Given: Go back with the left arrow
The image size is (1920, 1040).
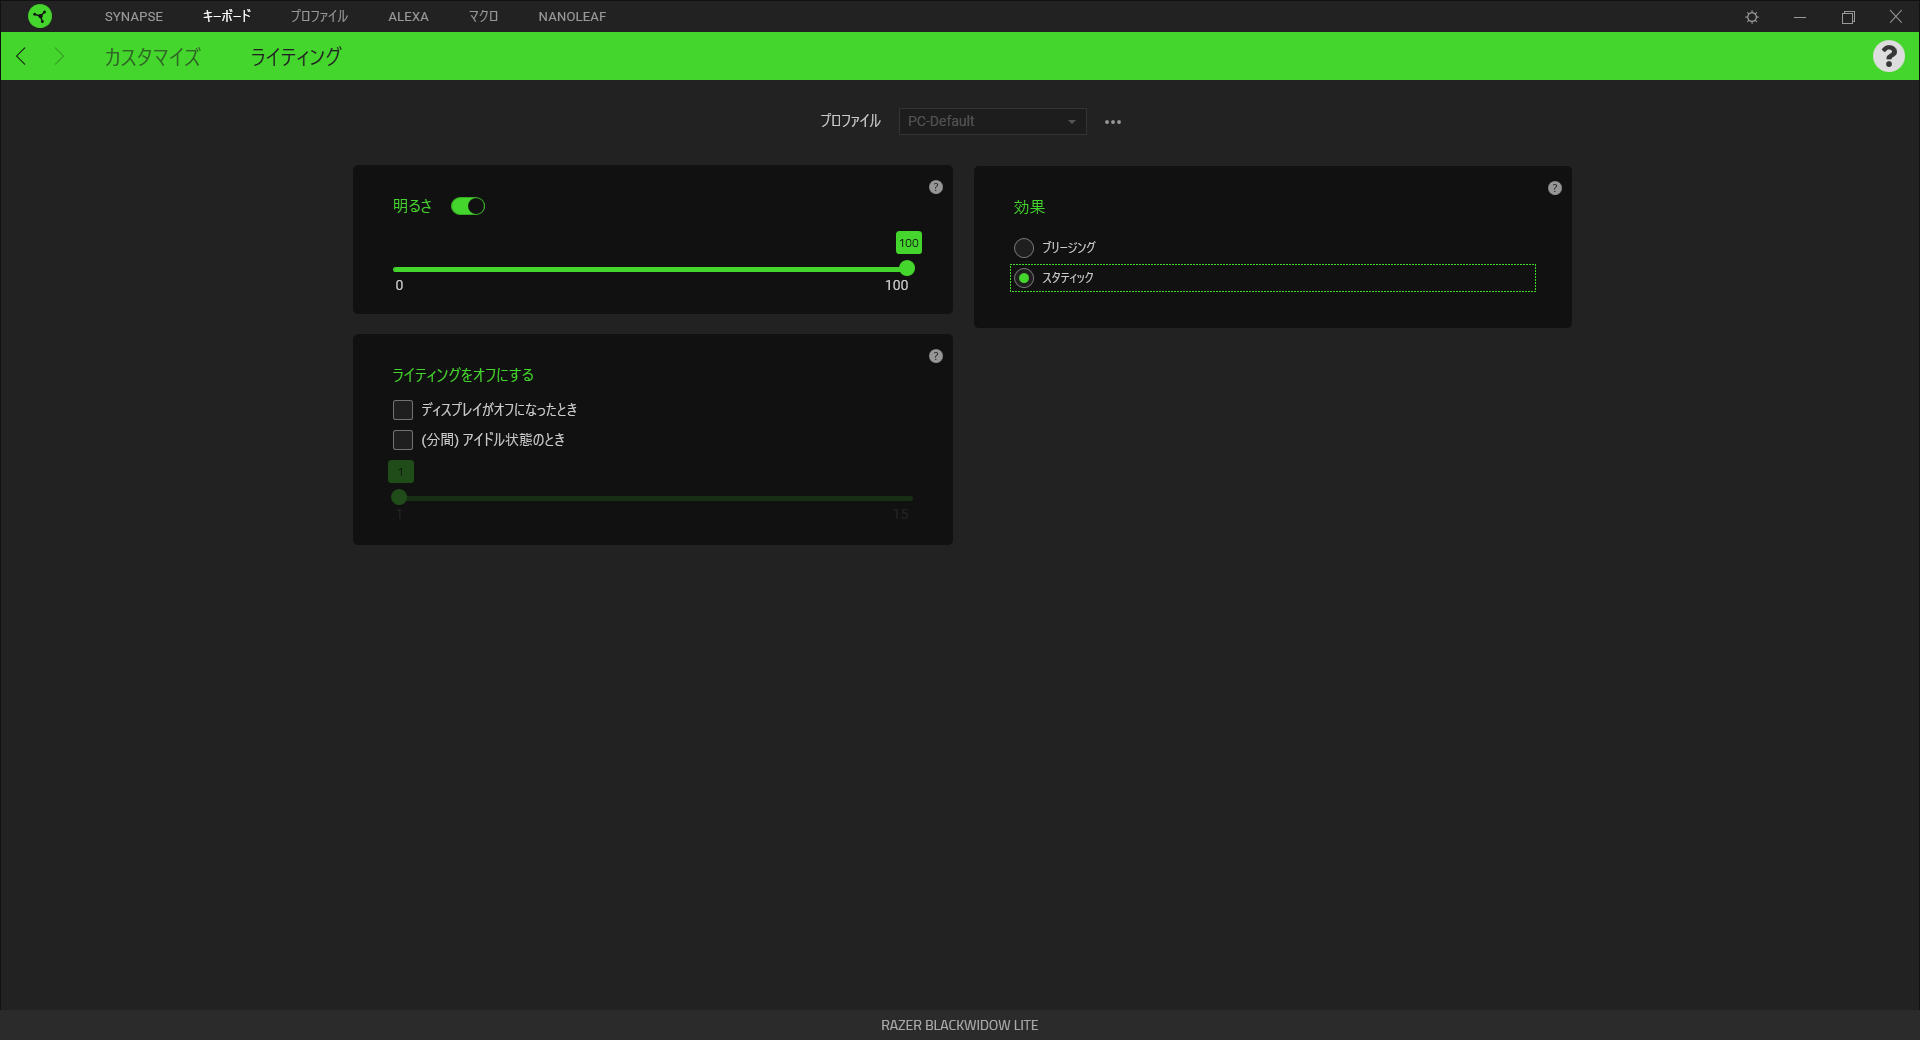Looking at the screenshot, I should pos(22,56).
